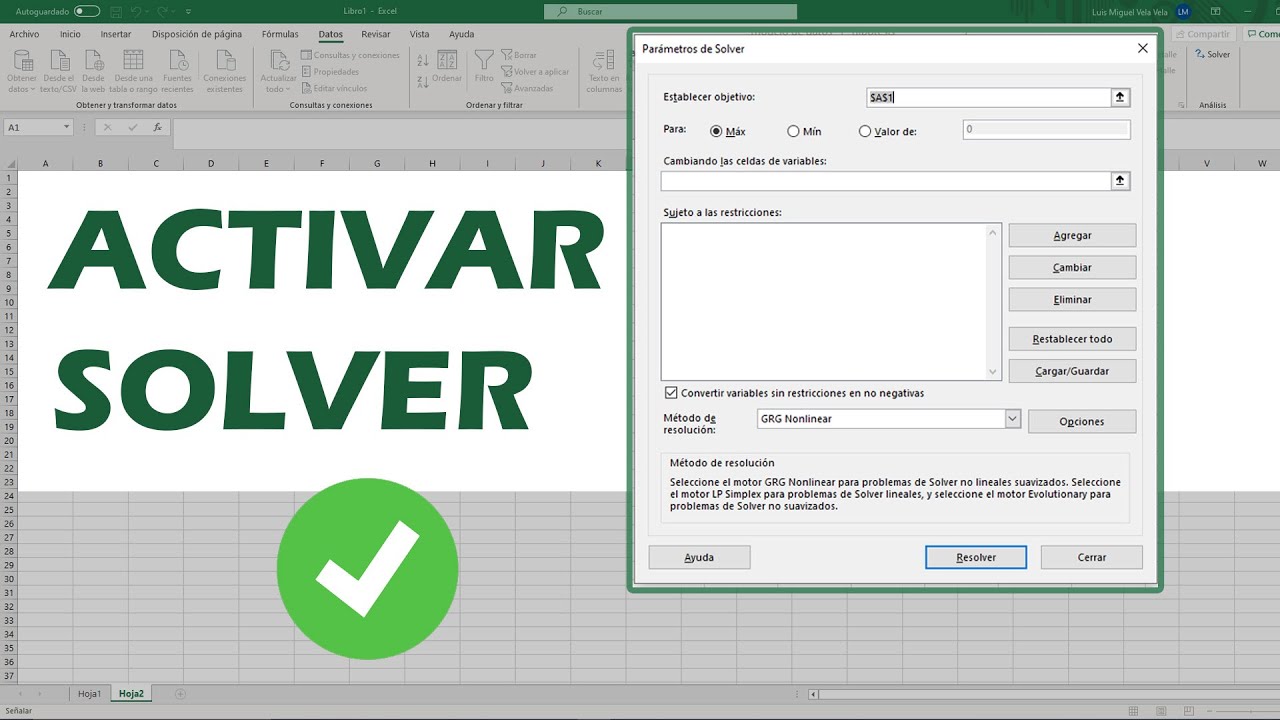1280x720 pixels.
Task: Click the Cerrar button
Action: [1092, 558]
